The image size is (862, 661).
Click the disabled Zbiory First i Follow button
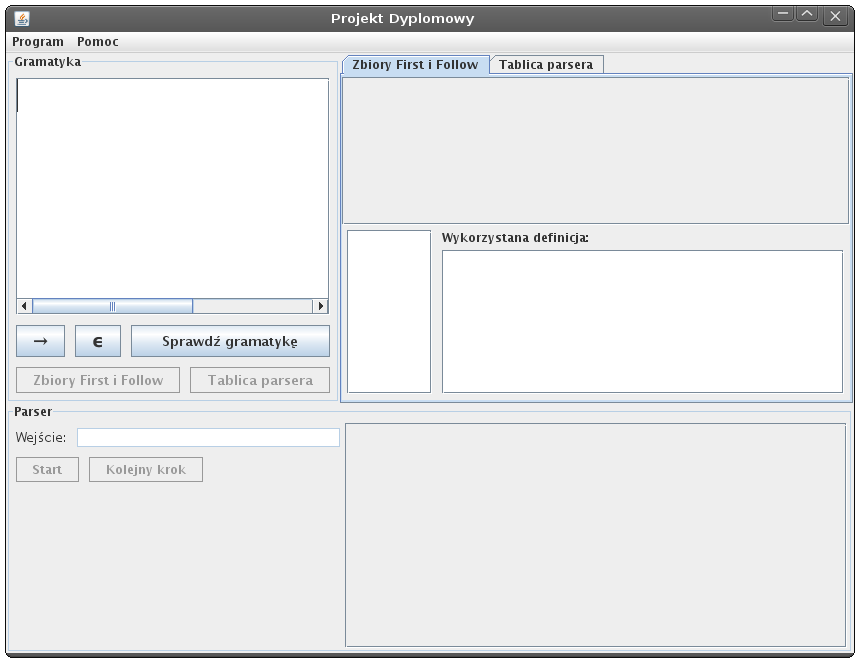pos(98,380)
